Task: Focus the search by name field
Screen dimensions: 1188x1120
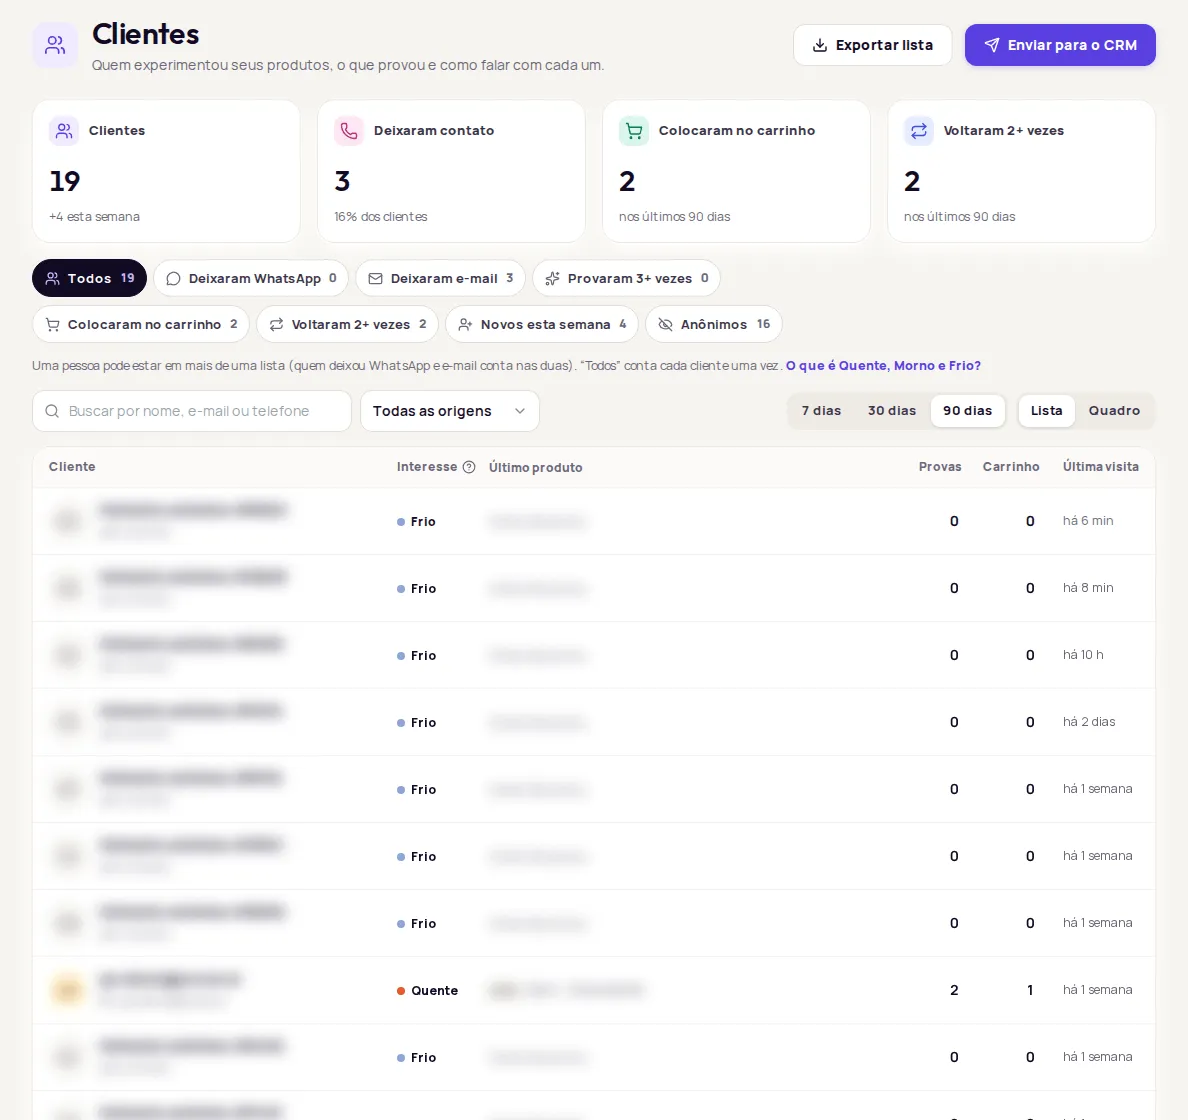Action: pos(192,411)
